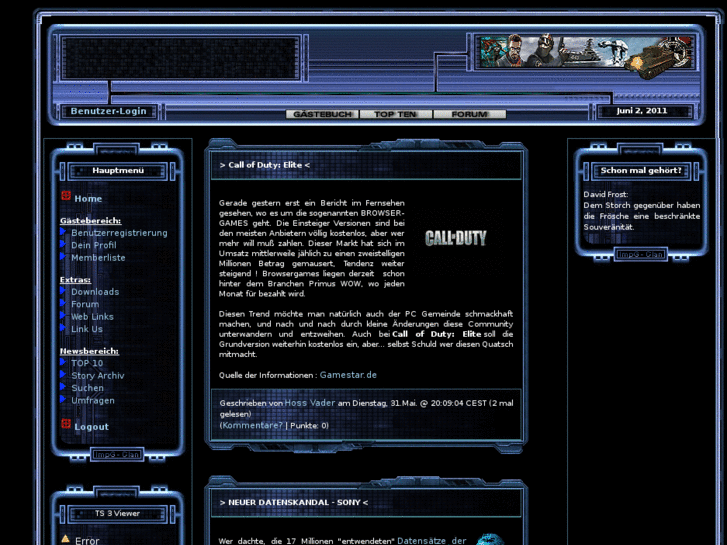Click the blue arrow next to Forum in the sidebar

point(63,303)
